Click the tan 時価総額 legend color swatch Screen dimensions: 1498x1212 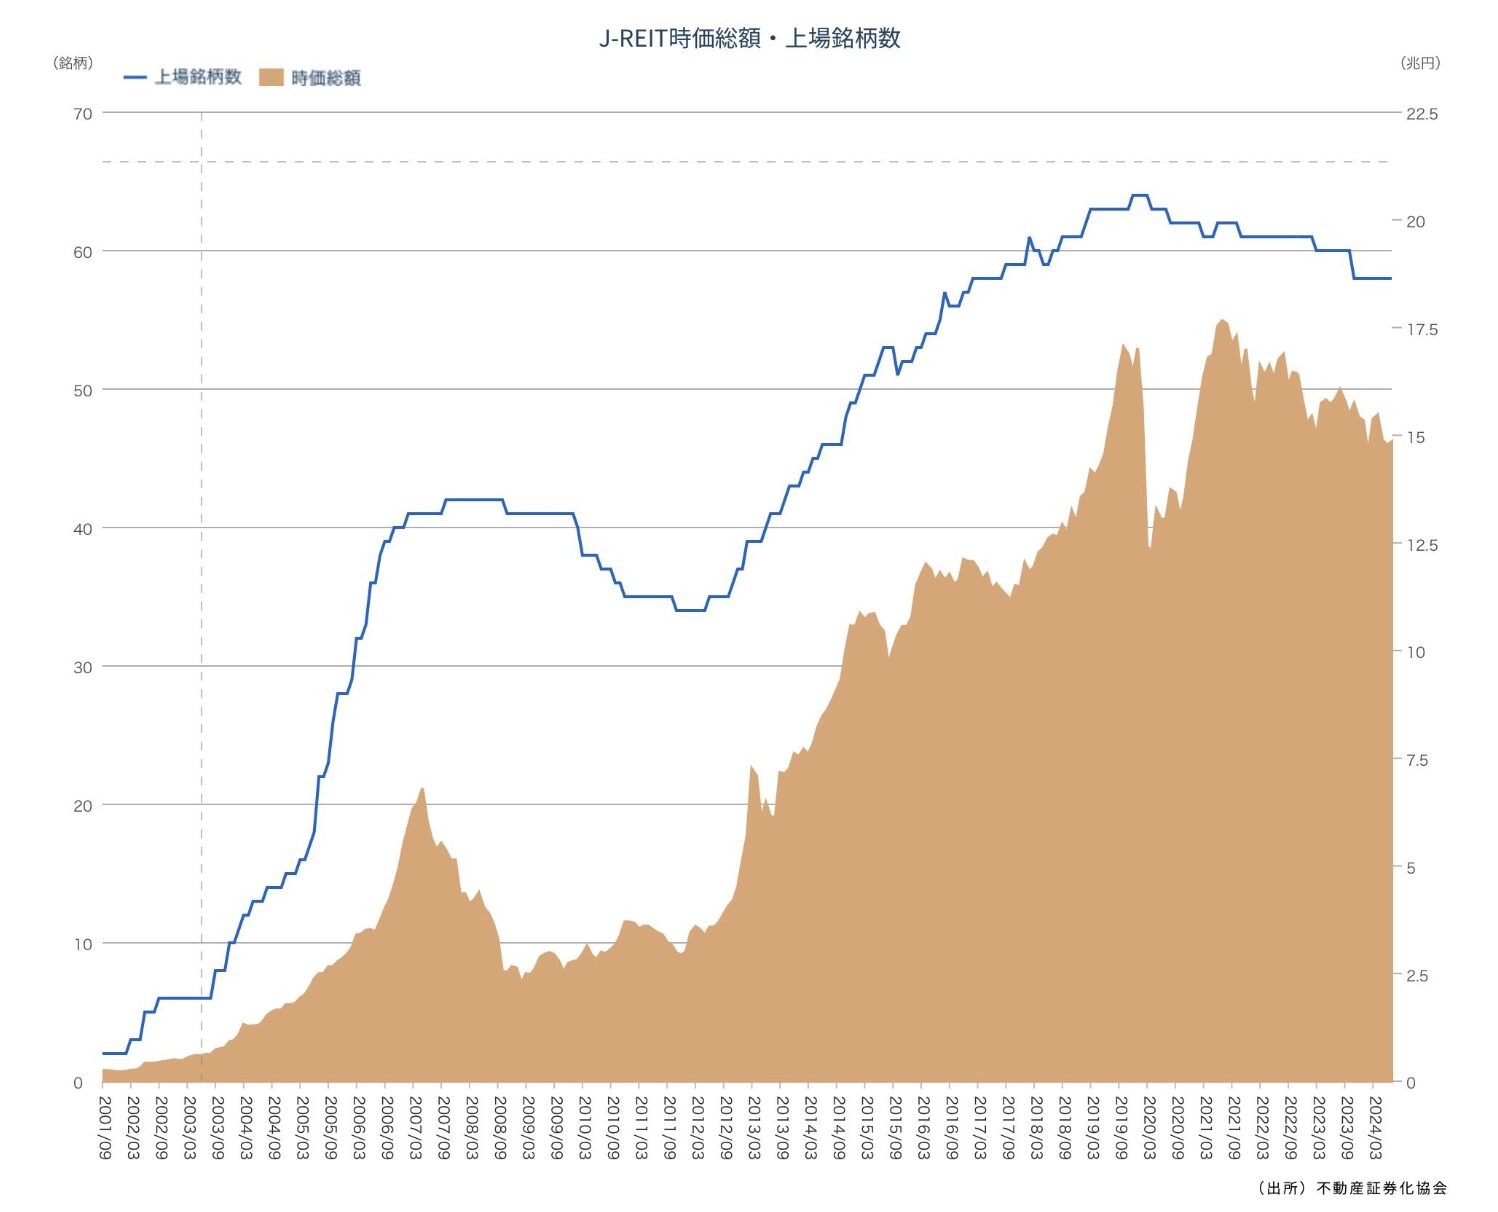[271, 78]
